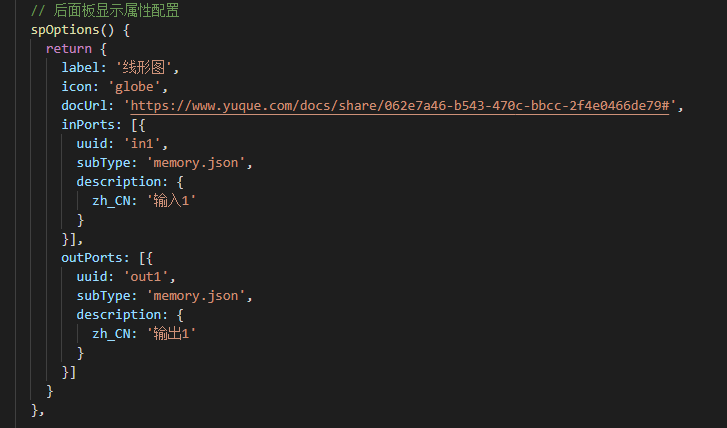Click the '输入1' string value
Screen dimensions: 727x428
pos(170,201)
